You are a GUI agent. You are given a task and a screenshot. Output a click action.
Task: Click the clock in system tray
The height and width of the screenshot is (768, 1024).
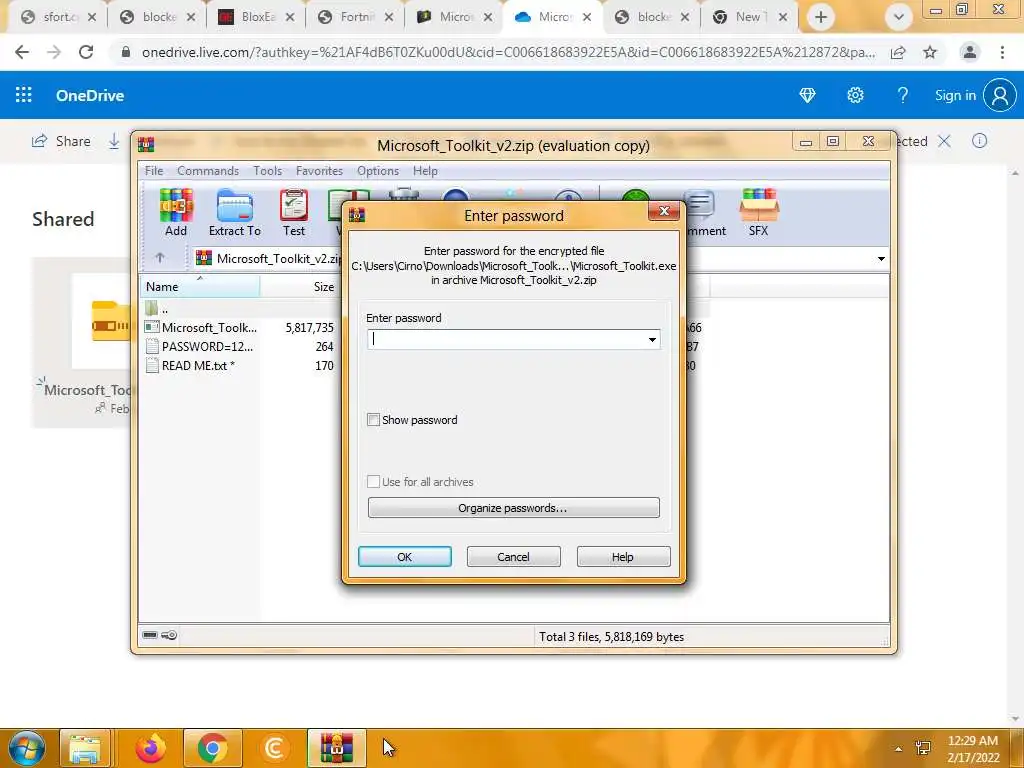(x=973, y=748)
